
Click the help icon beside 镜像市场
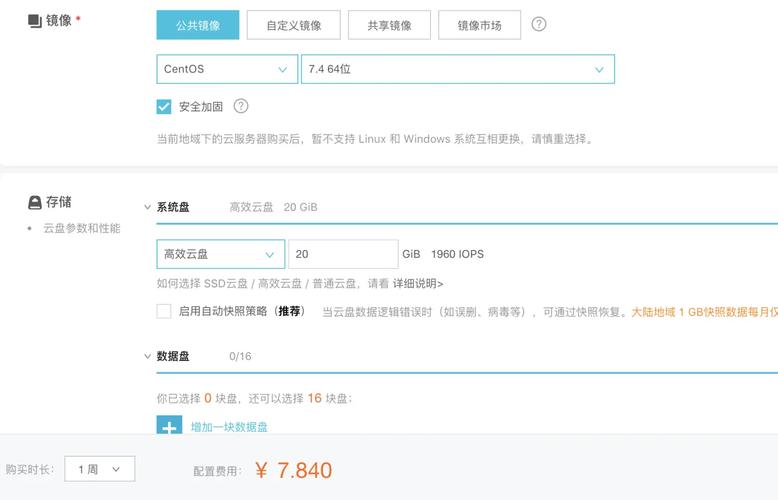tap(538, 24)
